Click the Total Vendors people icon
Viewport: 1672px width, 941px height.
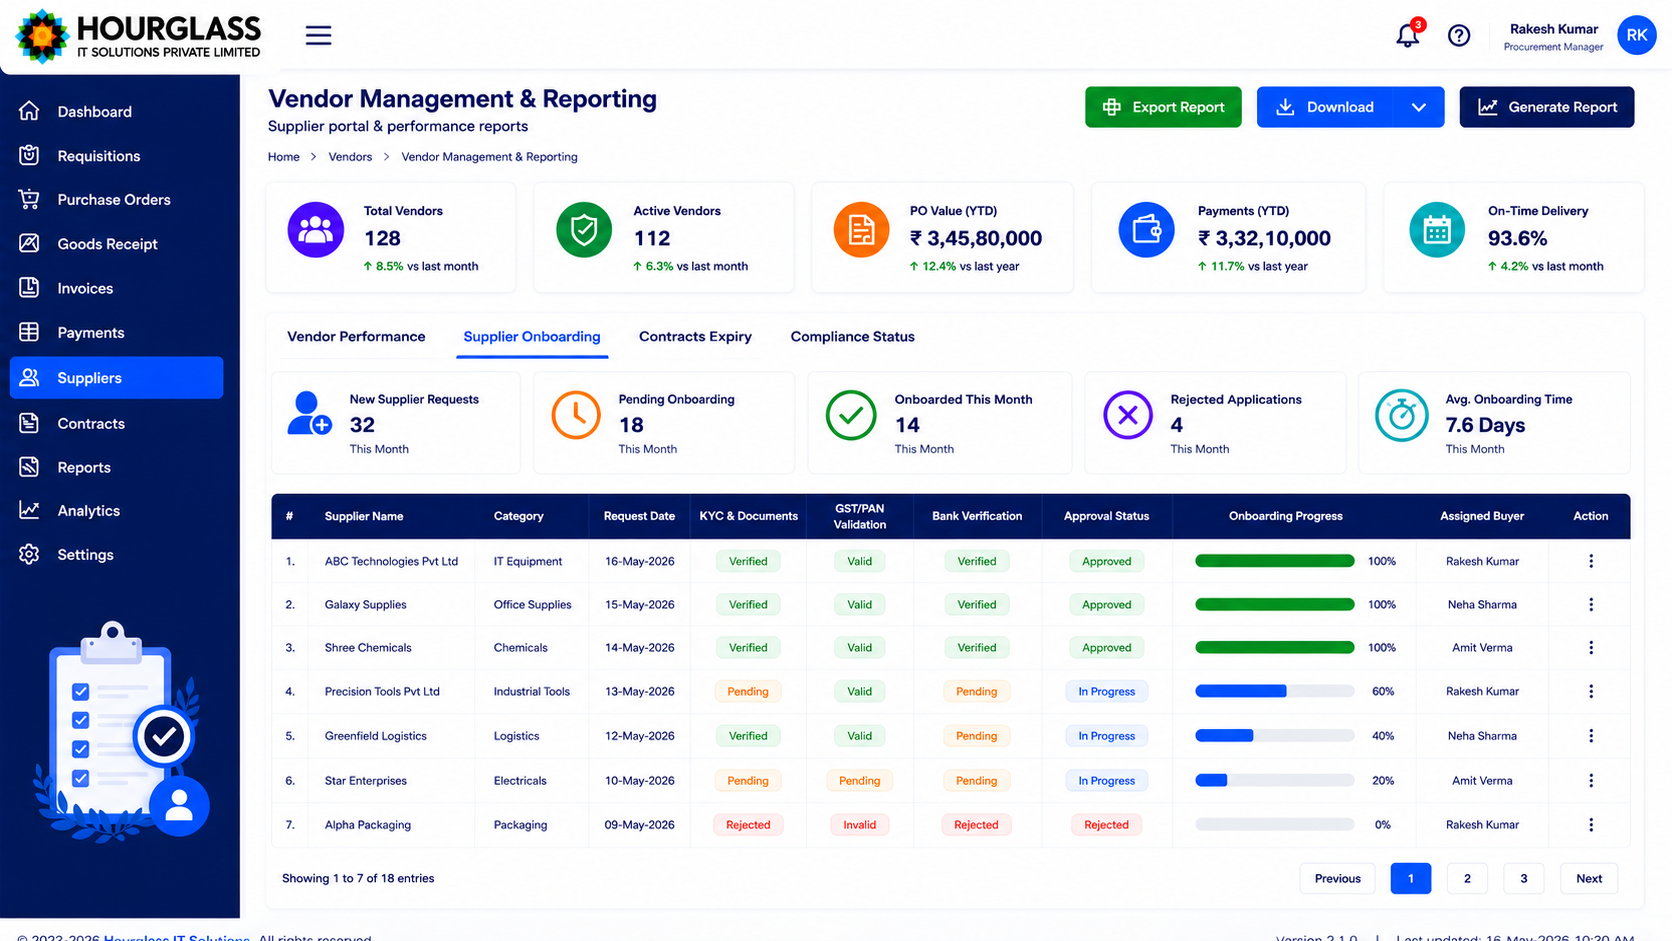coord(316,230)
